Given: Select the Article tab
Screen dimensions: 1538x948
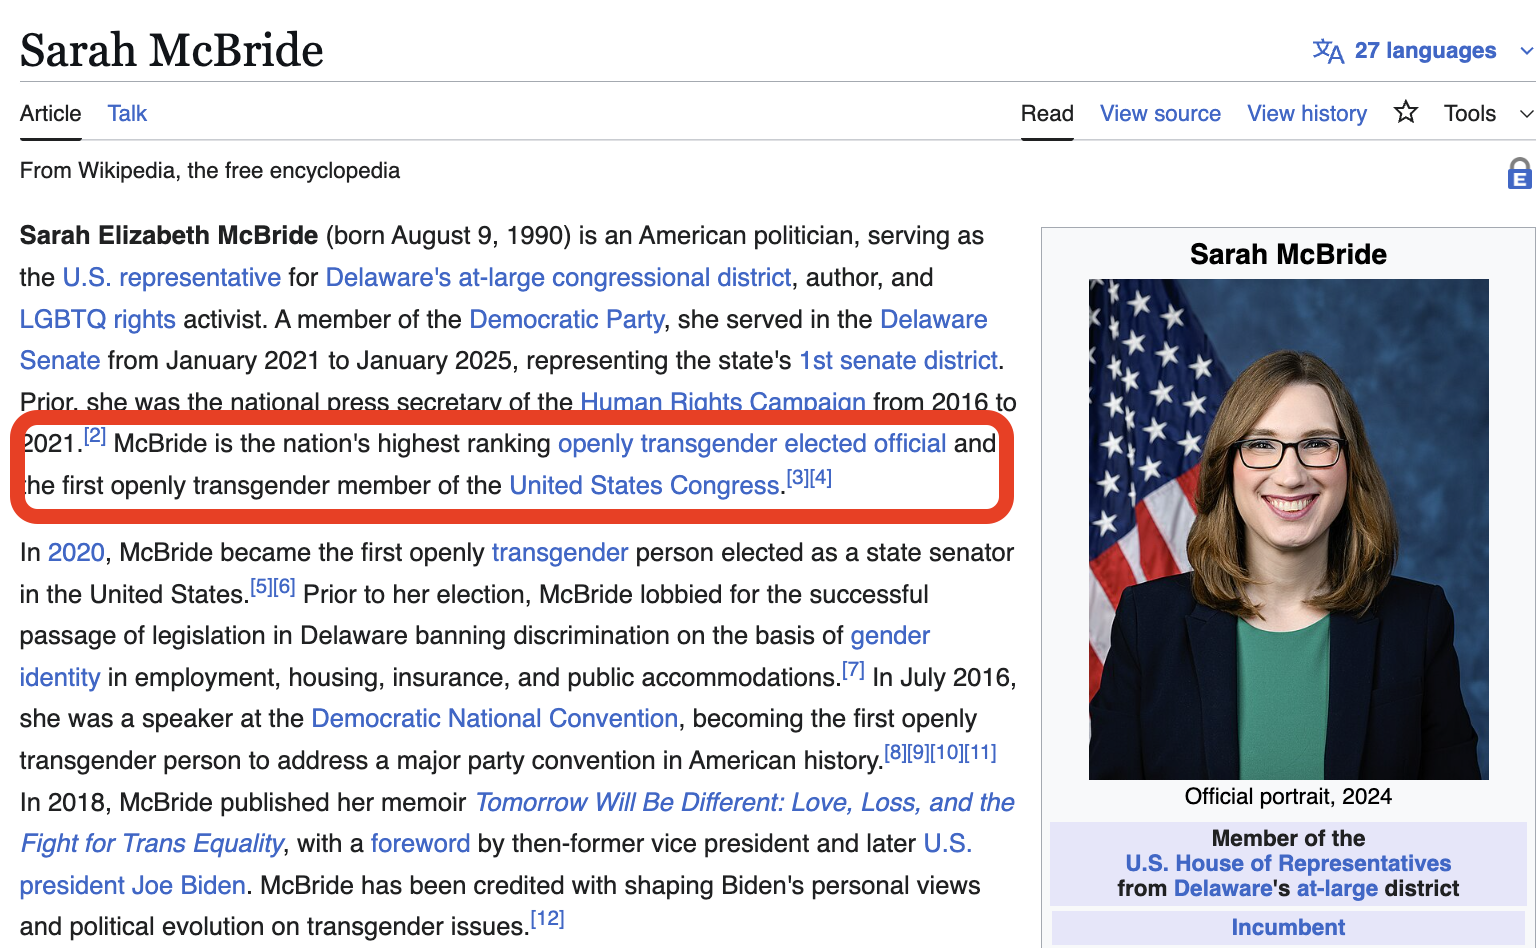Looking at the screenshot, I should (51, 113).
